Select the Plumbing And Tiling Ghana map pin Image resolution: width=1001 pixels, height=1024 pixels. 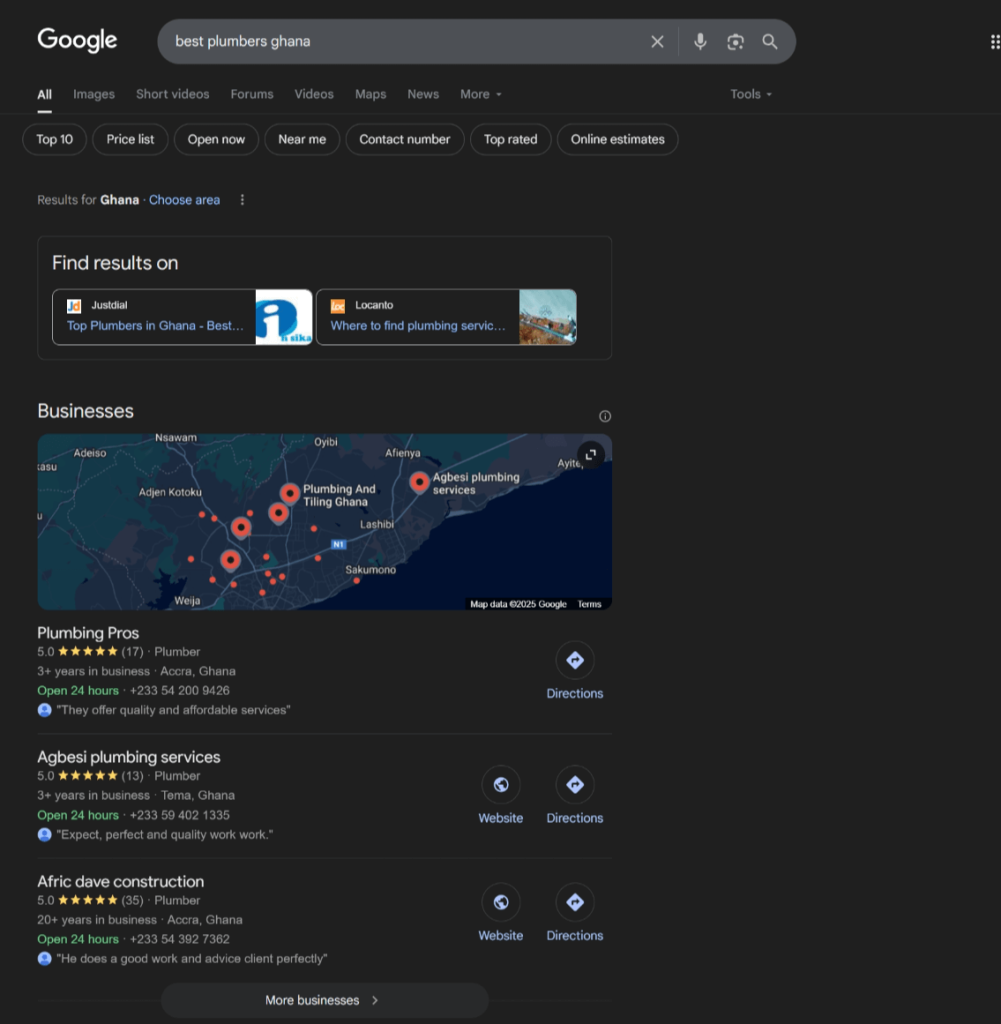click(x=290, y=493)
